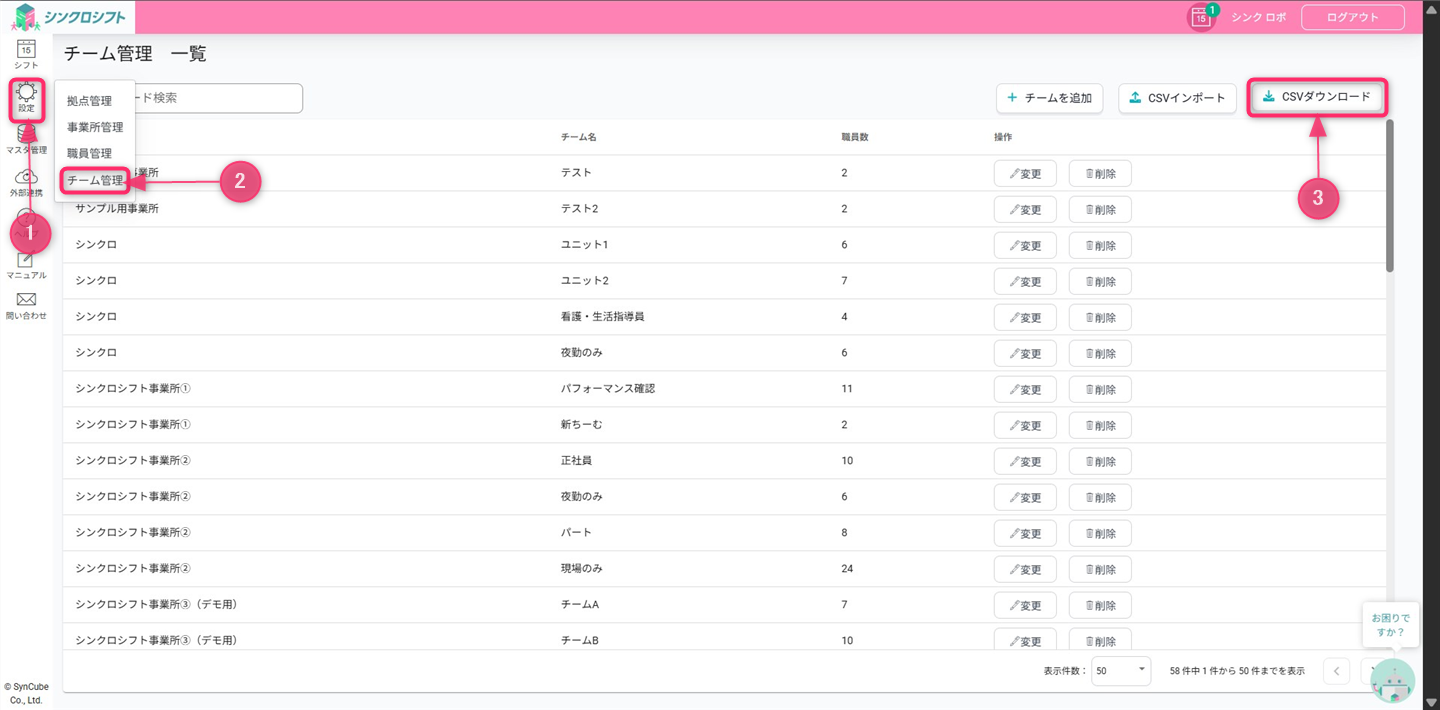Click the シンクロシフト logo in header
Image resolution: width=1440 pixels, height=710 pixels.
pyautogui.click(x=68, y=17)
